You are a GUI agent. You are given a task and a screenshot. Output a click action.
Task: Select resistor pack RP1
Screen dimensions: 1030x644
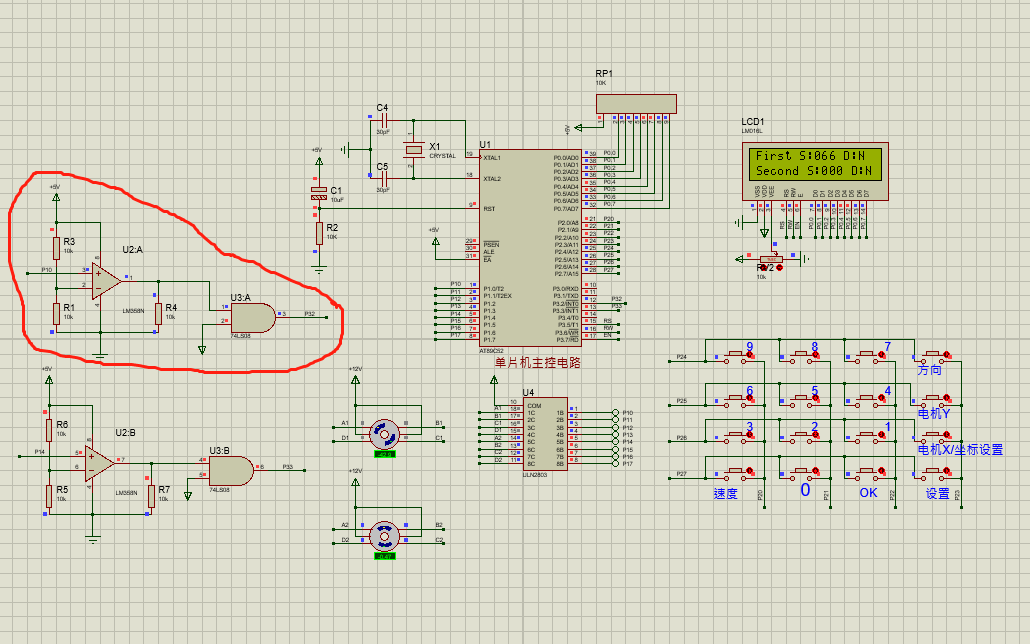[x=636, y=104]
